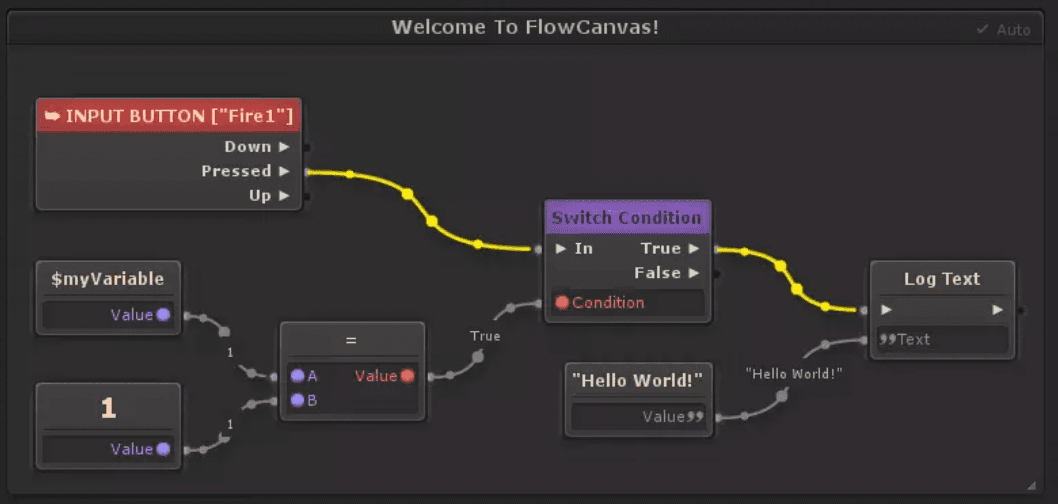The width and height of the screenshot is (1058, 504).
Task: Click the yellow wire from Pressed to In
Action: click(420, 206)
